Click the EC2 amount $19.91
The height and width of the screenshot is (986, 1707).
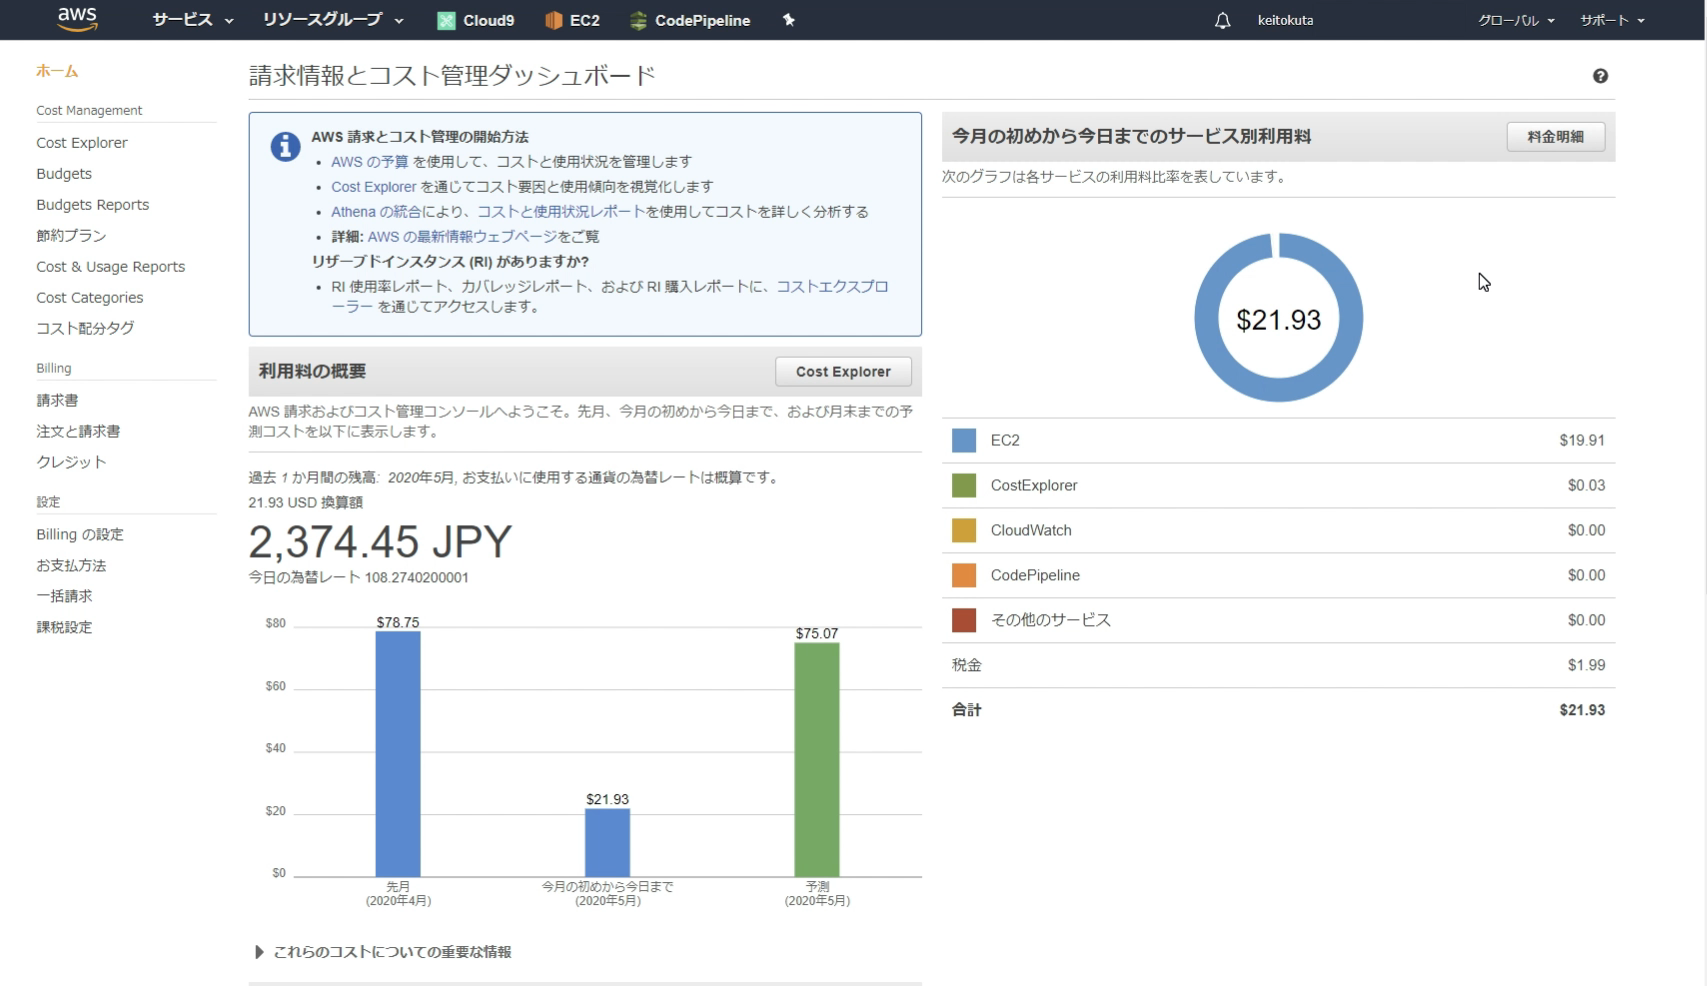click(1582, 440)
